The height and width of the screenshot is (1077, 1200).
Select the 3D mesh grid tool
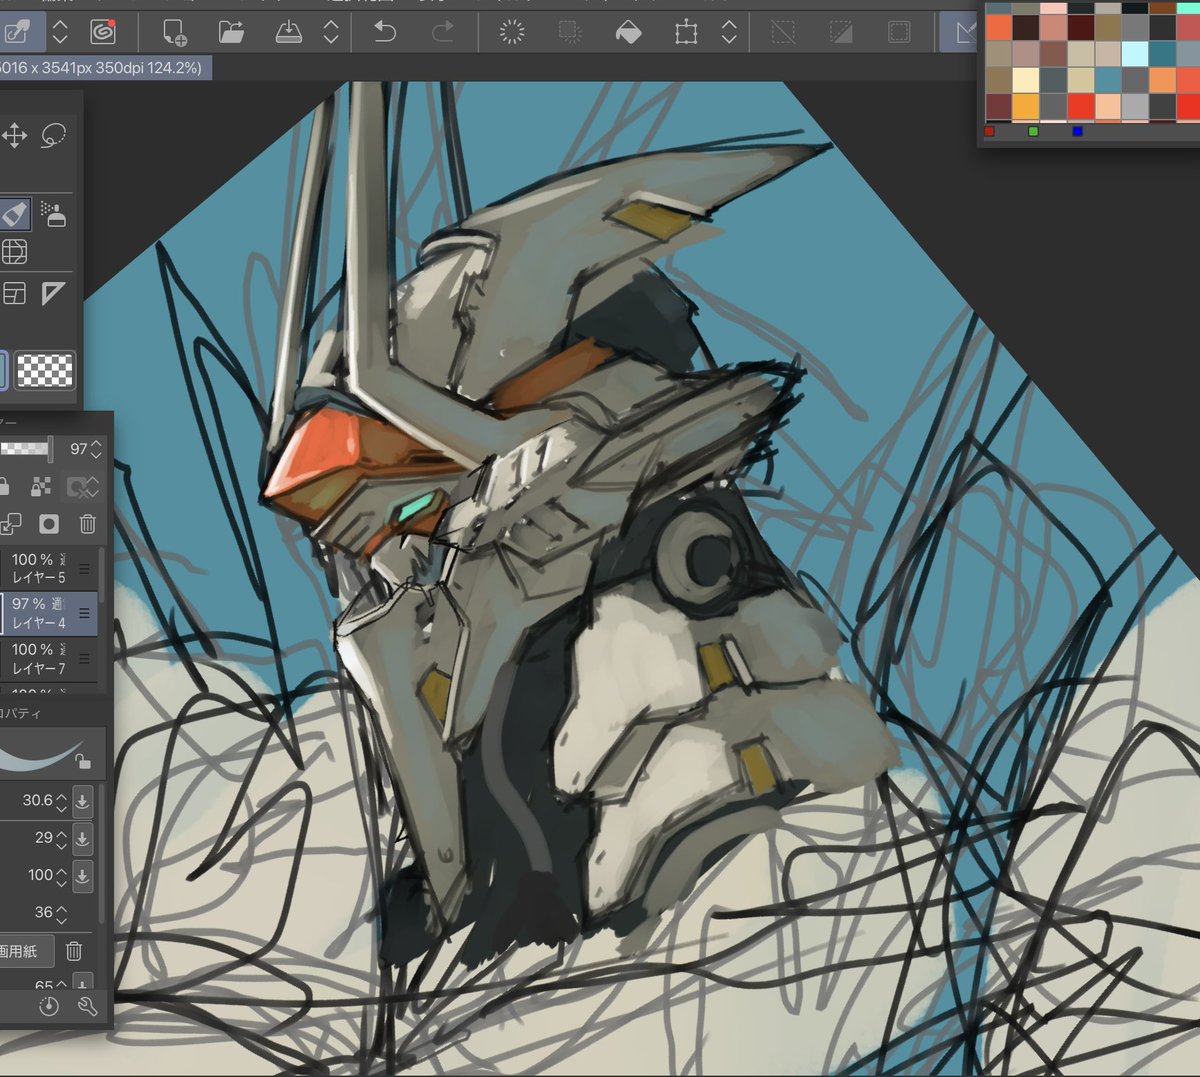tap(14, 250)
